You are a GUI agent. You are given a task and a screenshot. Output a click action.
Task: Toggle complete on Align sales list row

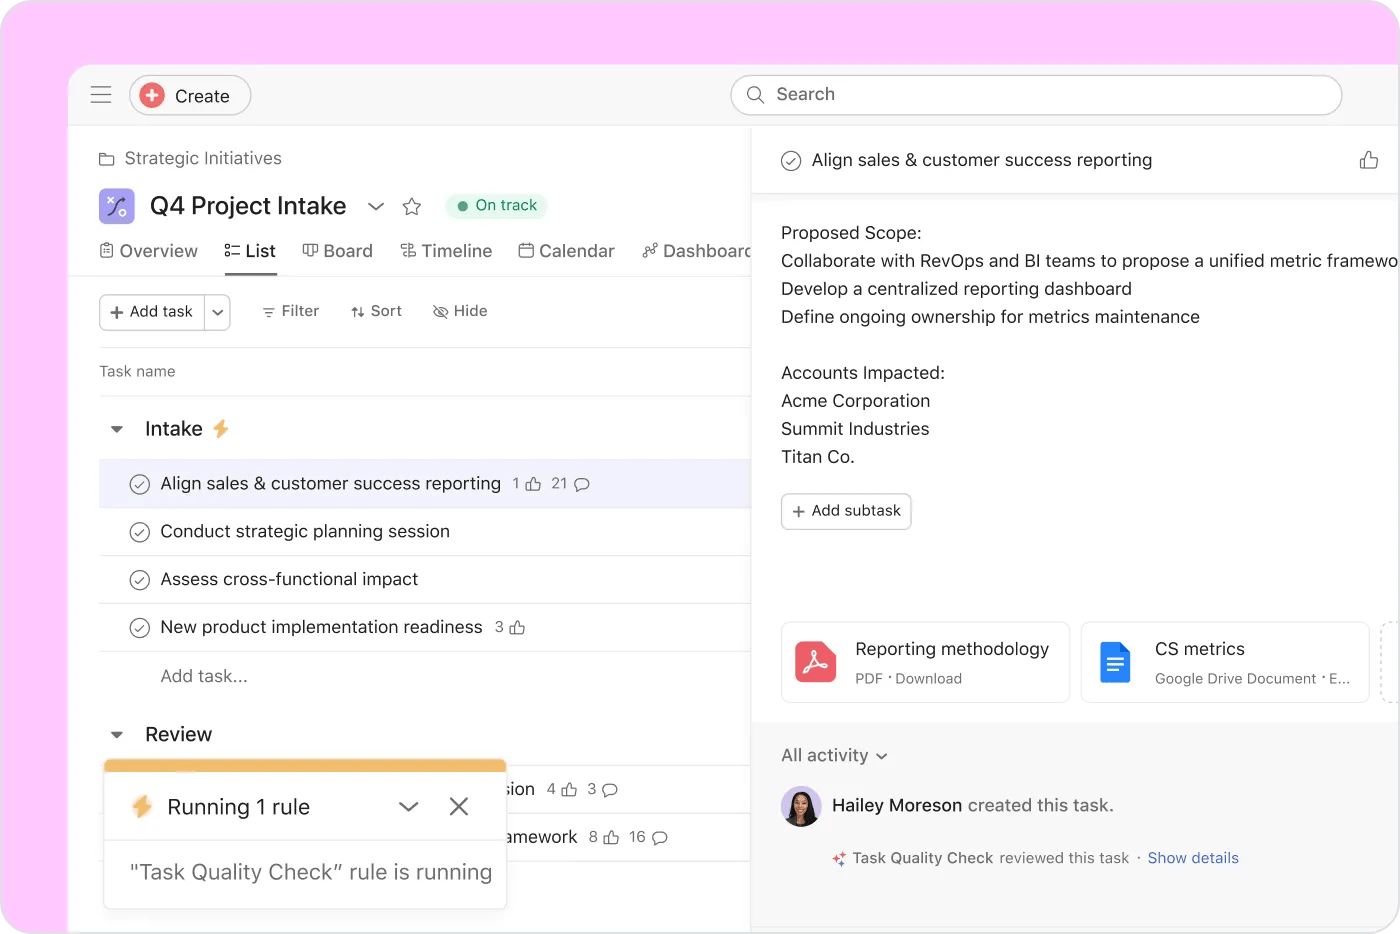[140, 484]
